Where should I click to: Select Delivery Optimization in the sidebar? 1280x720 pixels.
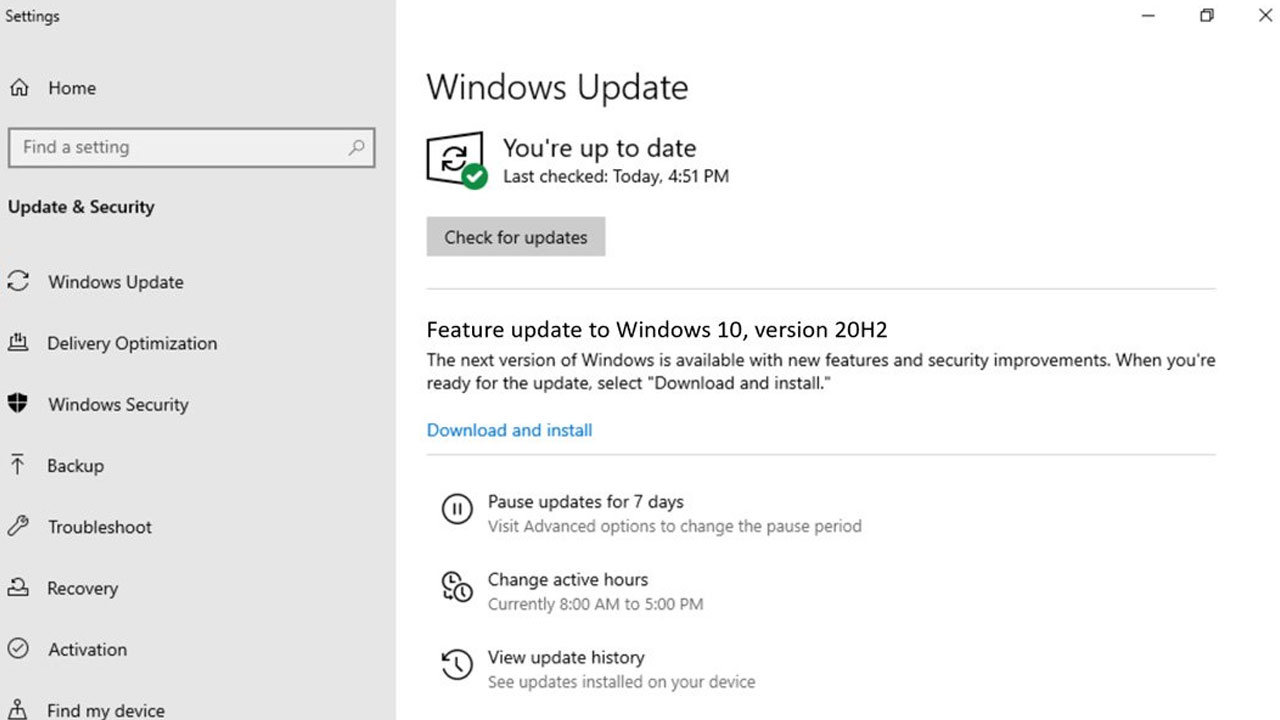(x=131, y=343)
